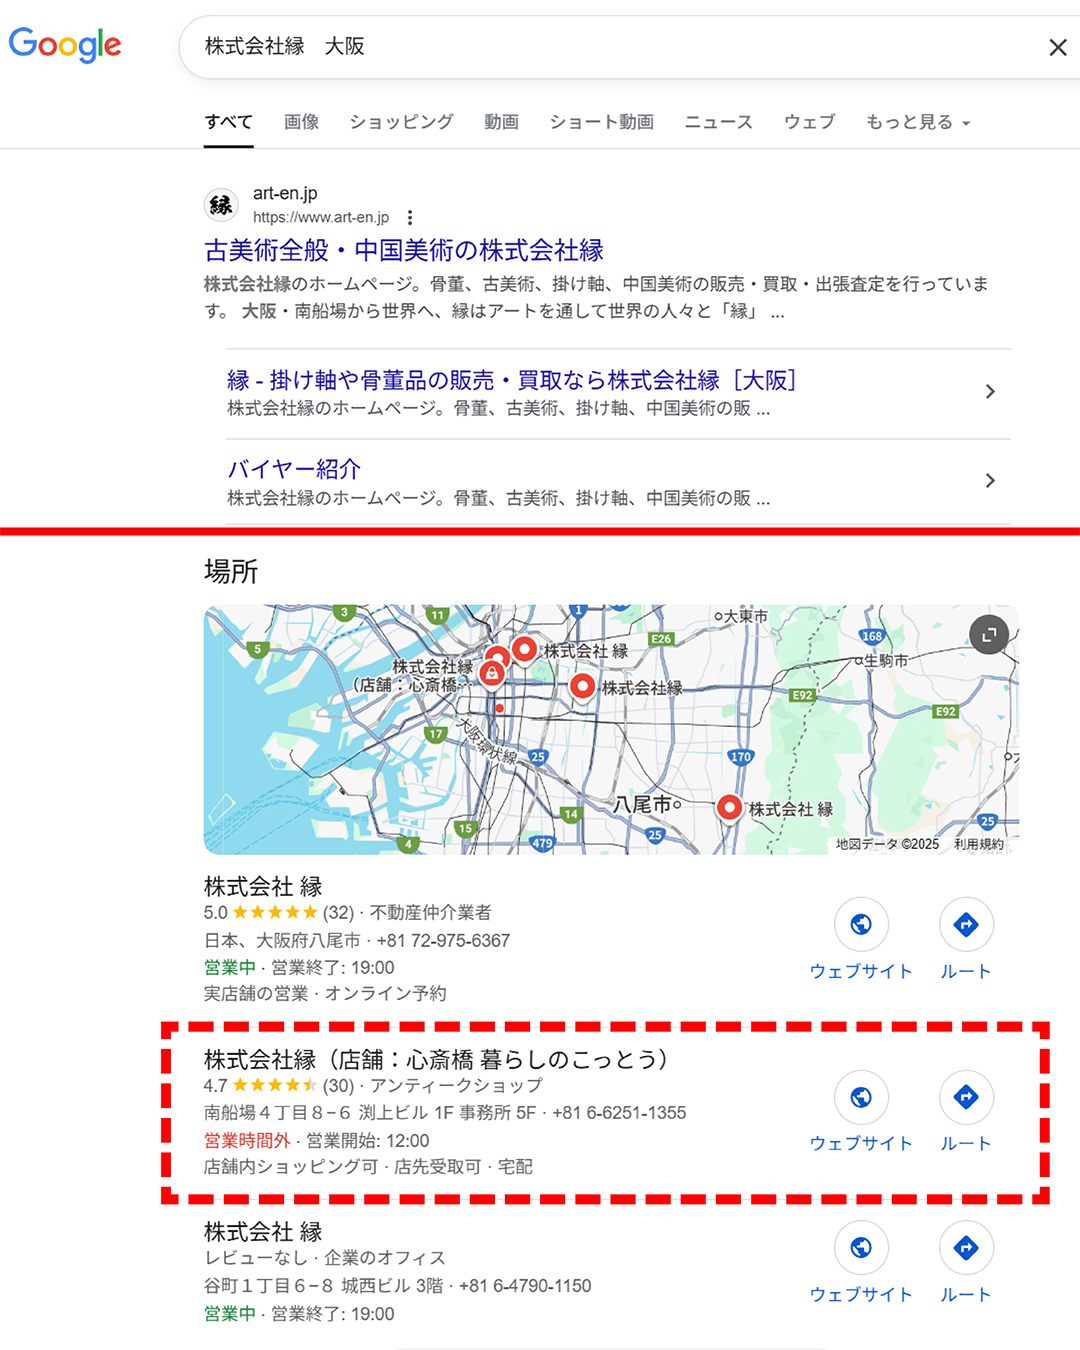This screenshot has width=1080, height=1350.
Task: Open the 動画 tab
Action: coord(501,122)
